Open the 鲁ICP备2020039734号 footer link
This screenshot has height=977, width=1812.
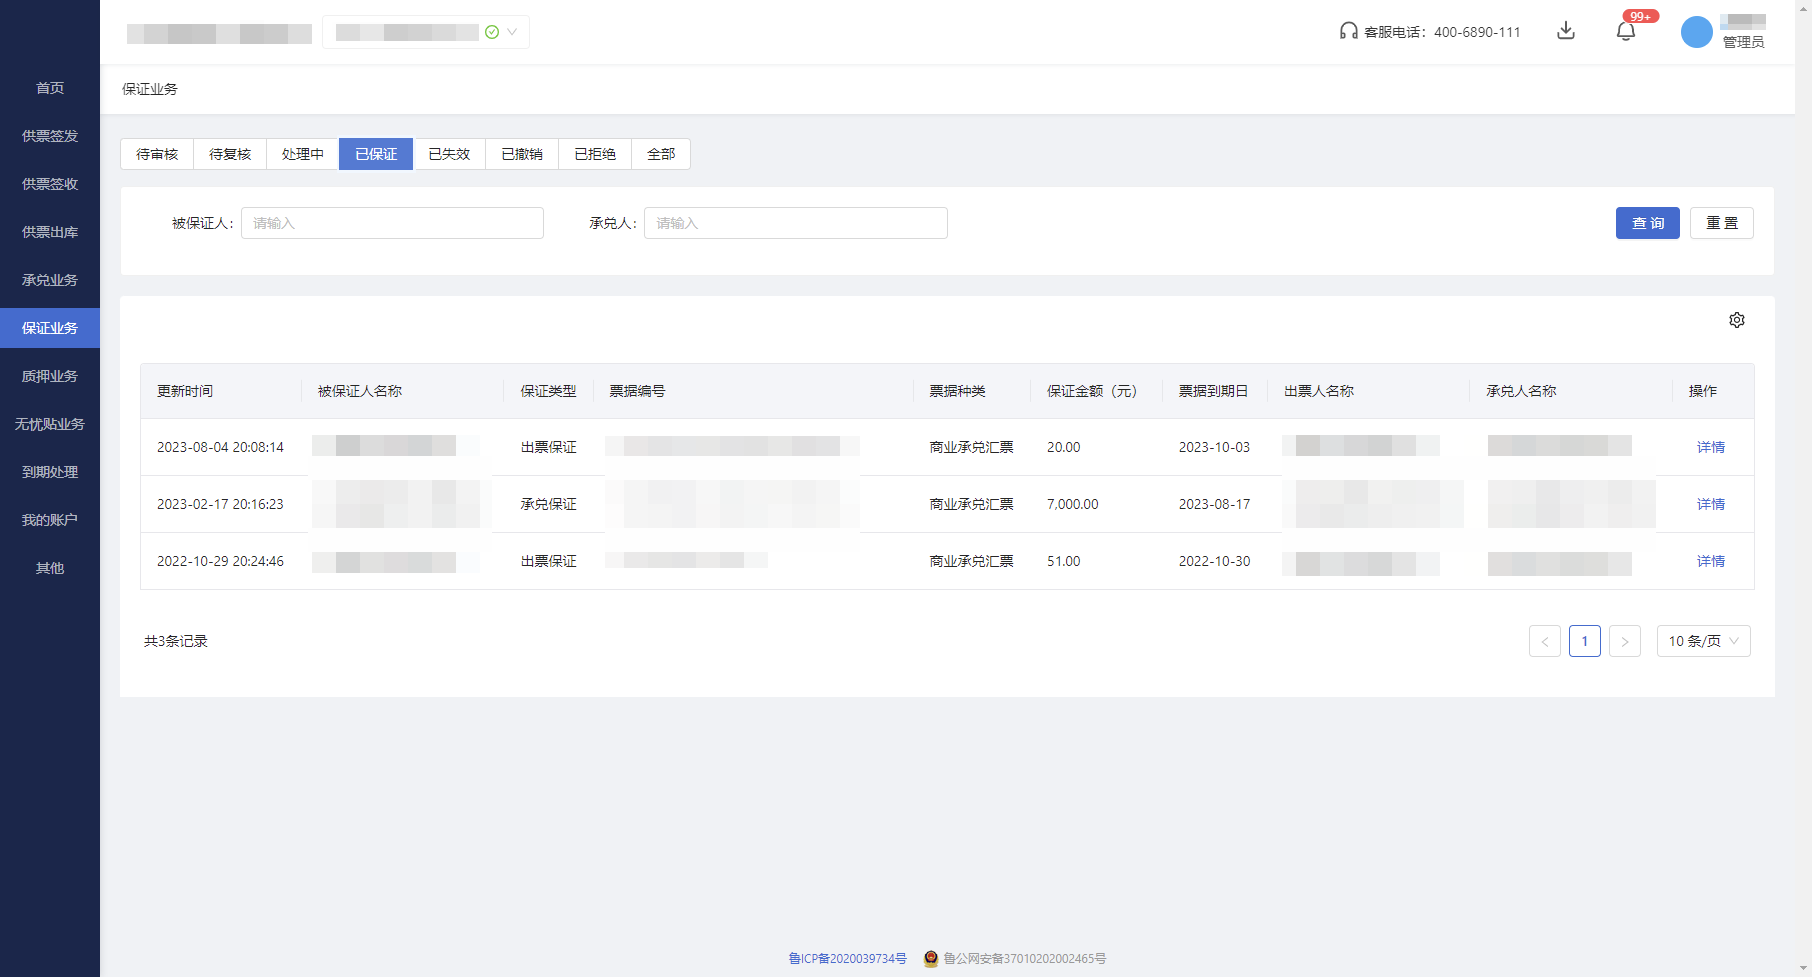pyautogui.click(x=847, y=958)
